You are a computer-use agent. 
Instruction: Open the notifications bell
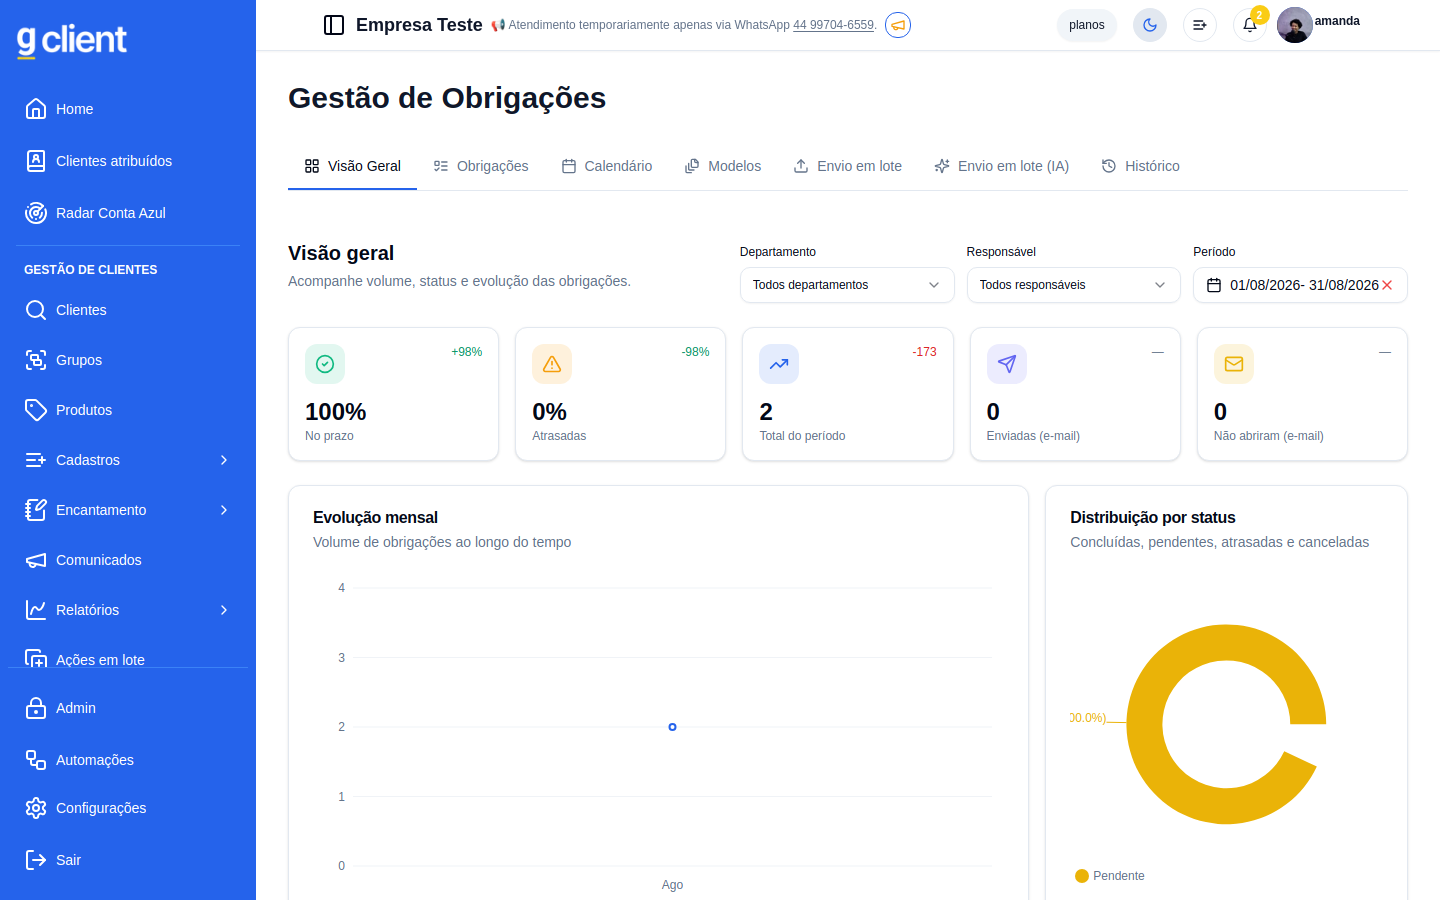pyautogui.click(x=1250, y=25)
